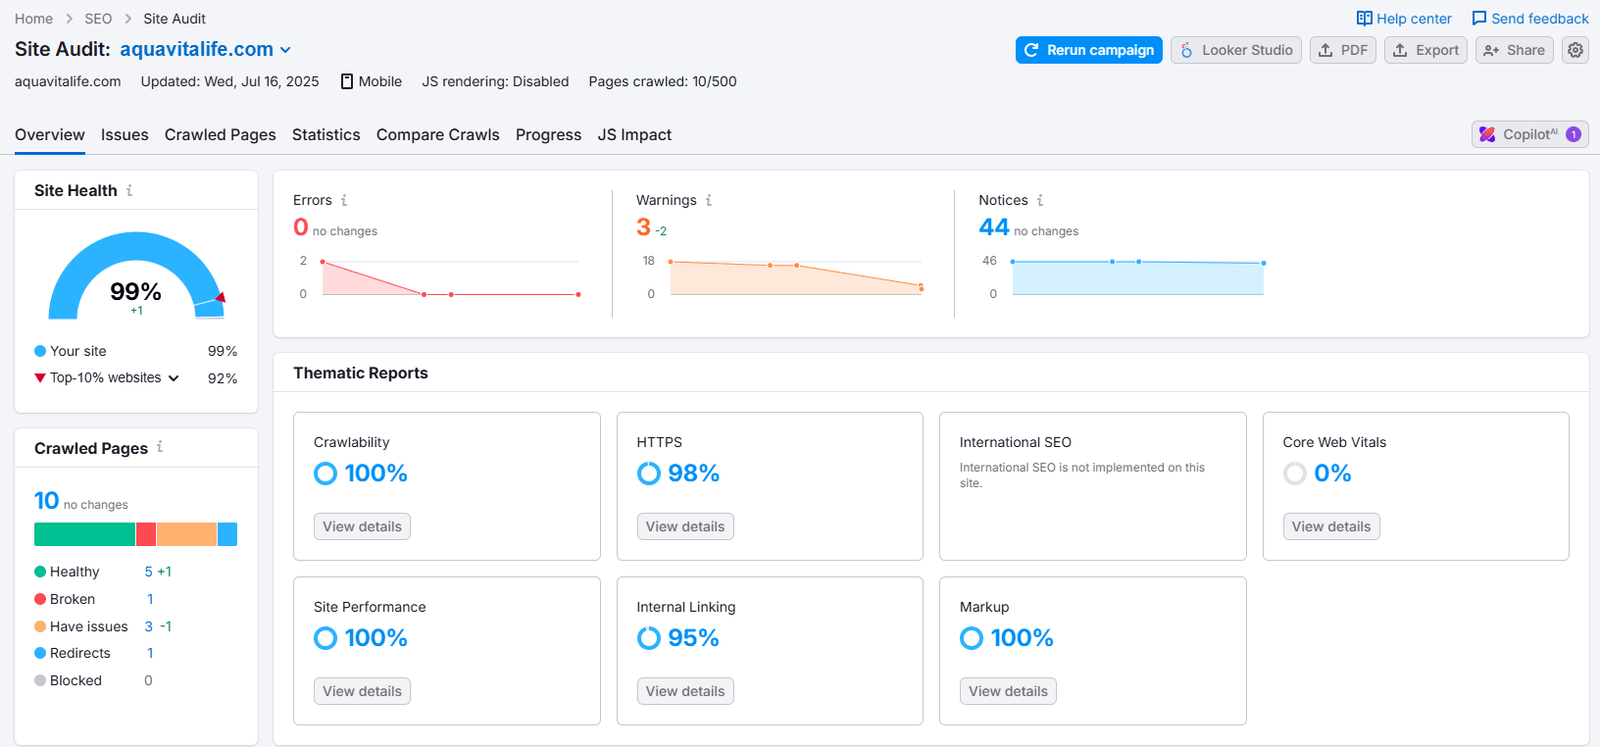Viewport: 1600px width, 747px height.
Task: Open the settings gear icon
Action: pos(1575,50)
